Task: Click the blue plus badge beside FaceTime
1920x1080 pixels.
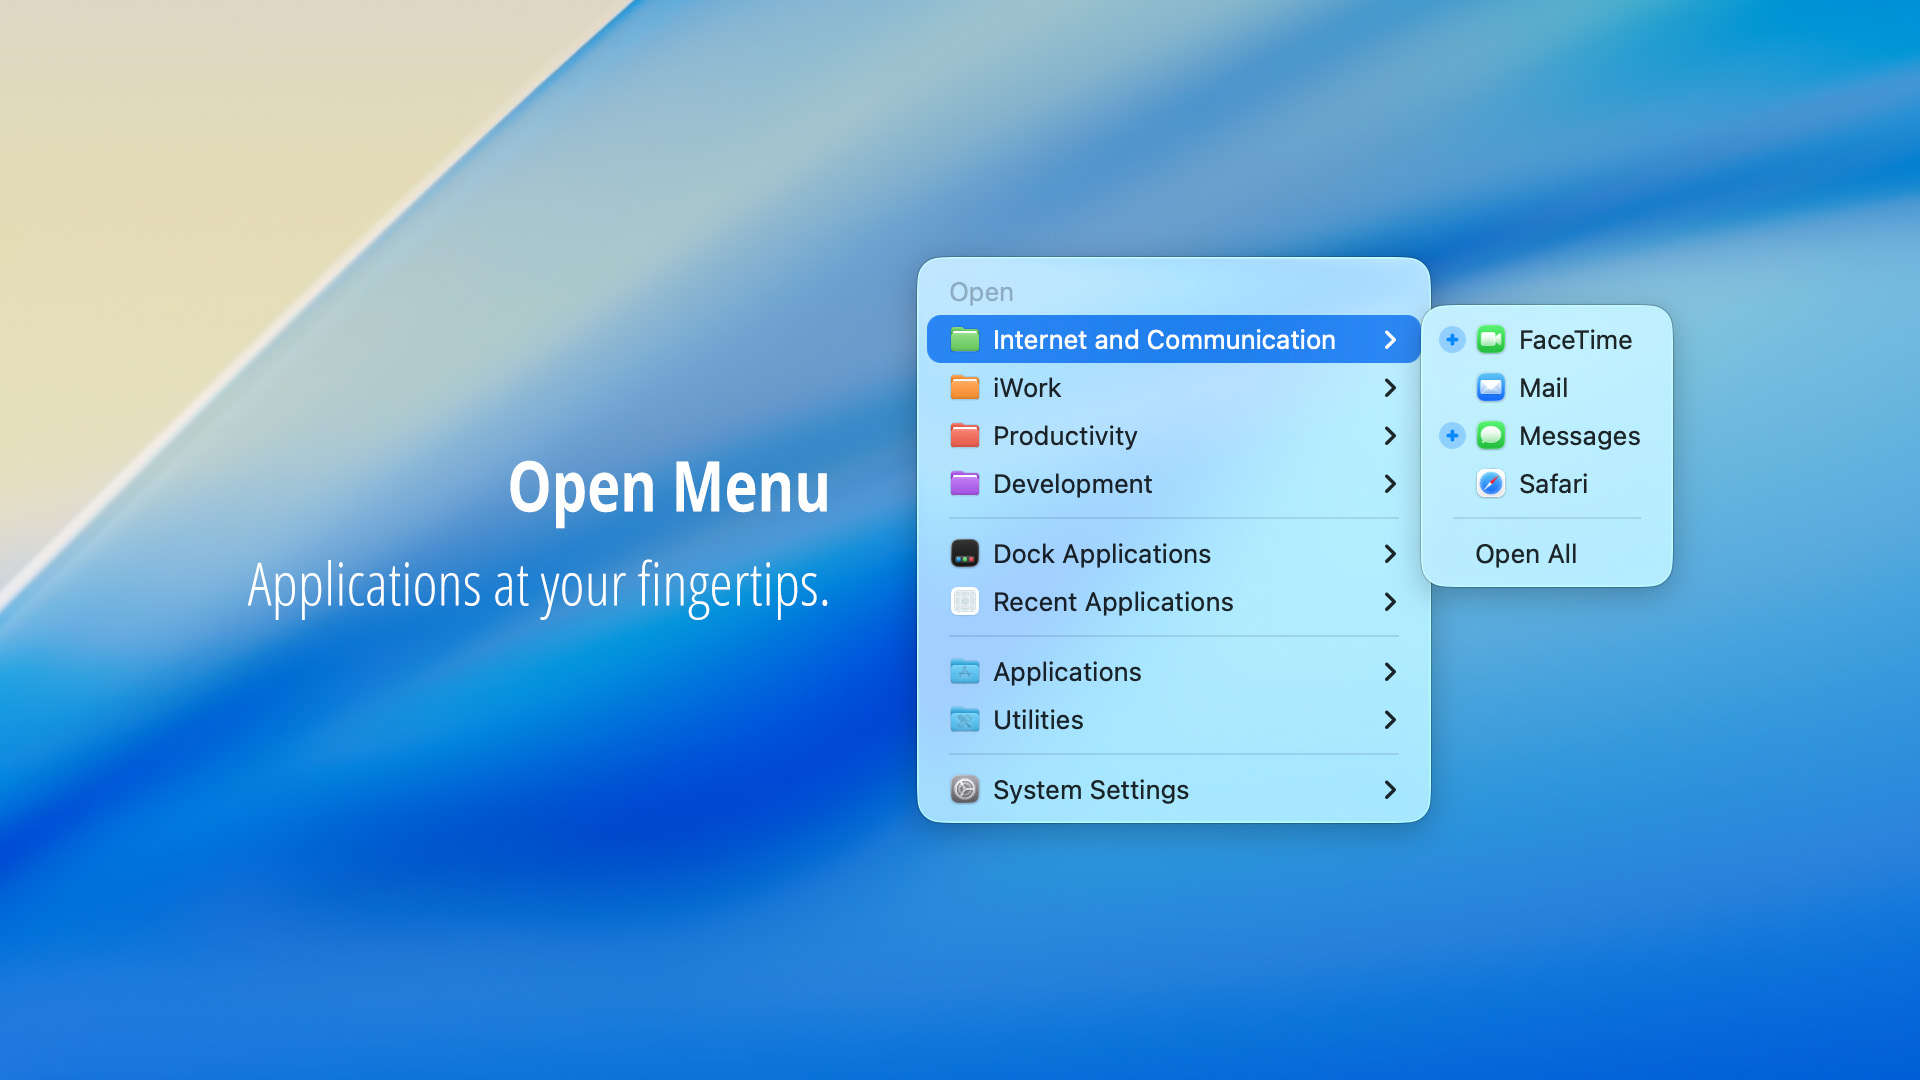Action: [1452, 340]
